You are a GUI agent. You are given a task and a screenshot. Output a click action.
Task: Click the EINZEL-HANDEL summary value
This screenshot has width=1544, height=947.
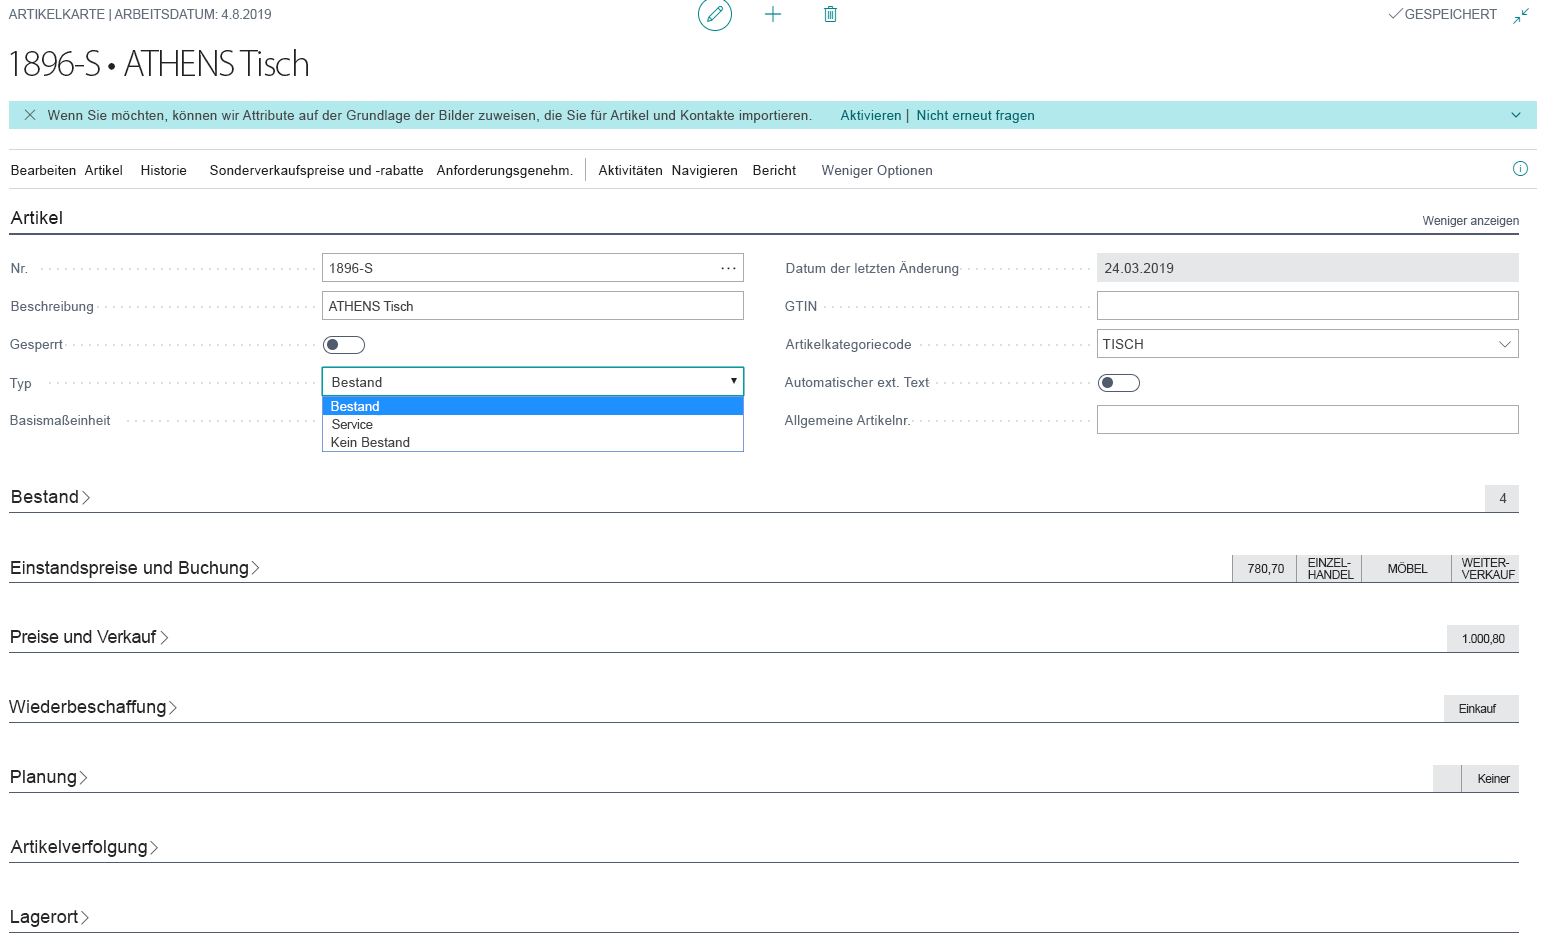pos(1330,568)
